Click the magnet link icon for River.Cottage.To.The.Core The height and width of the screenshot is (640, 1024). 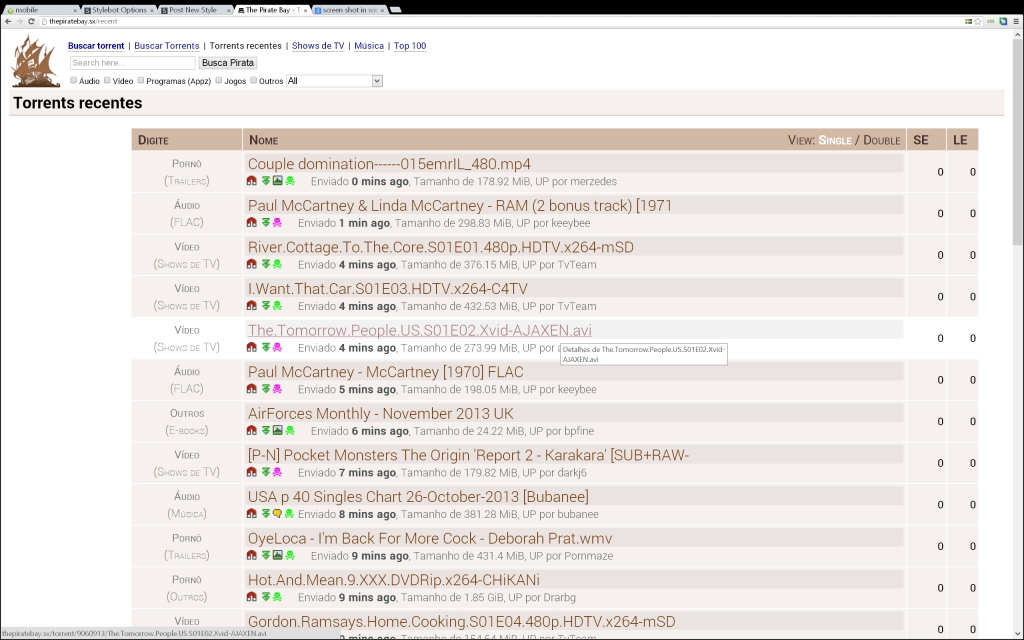tap(251, 264)
